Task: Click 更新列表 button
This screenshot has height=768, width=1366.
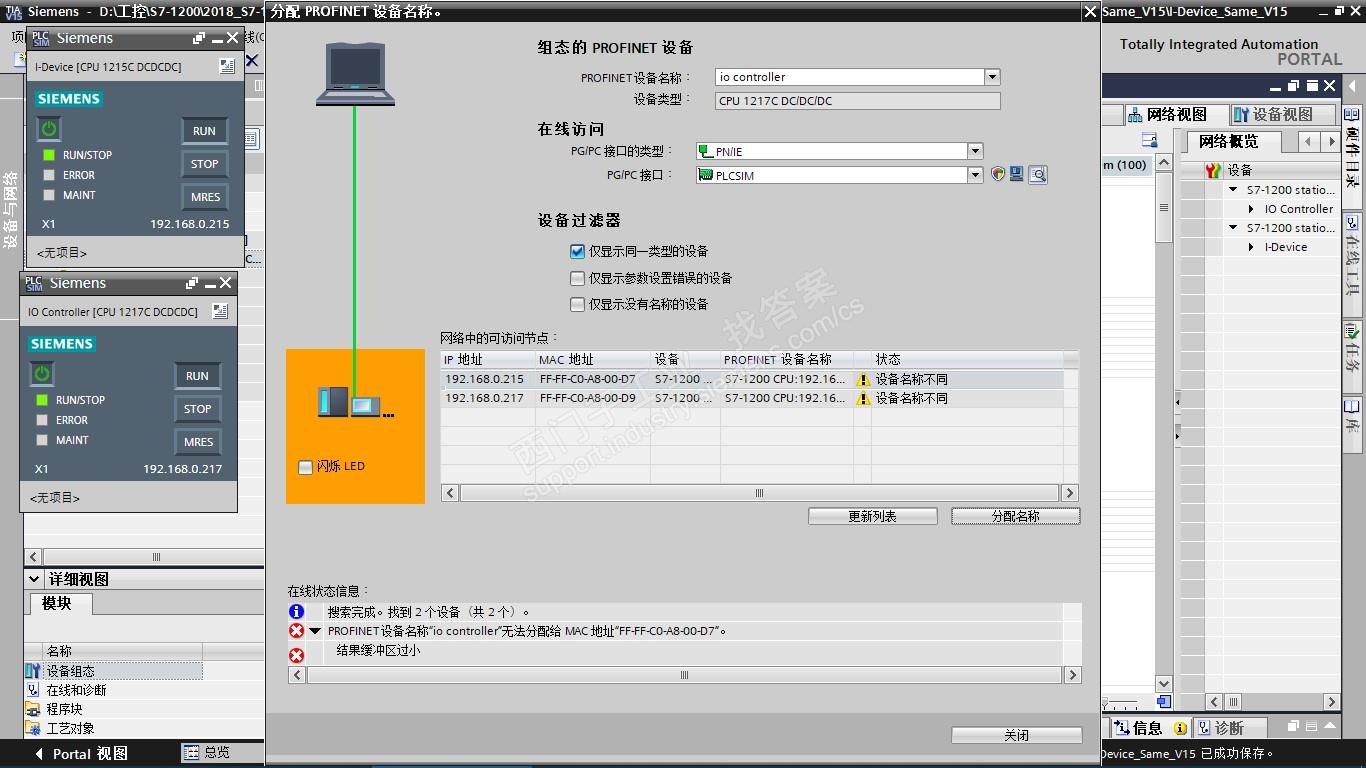Action: 873,516
